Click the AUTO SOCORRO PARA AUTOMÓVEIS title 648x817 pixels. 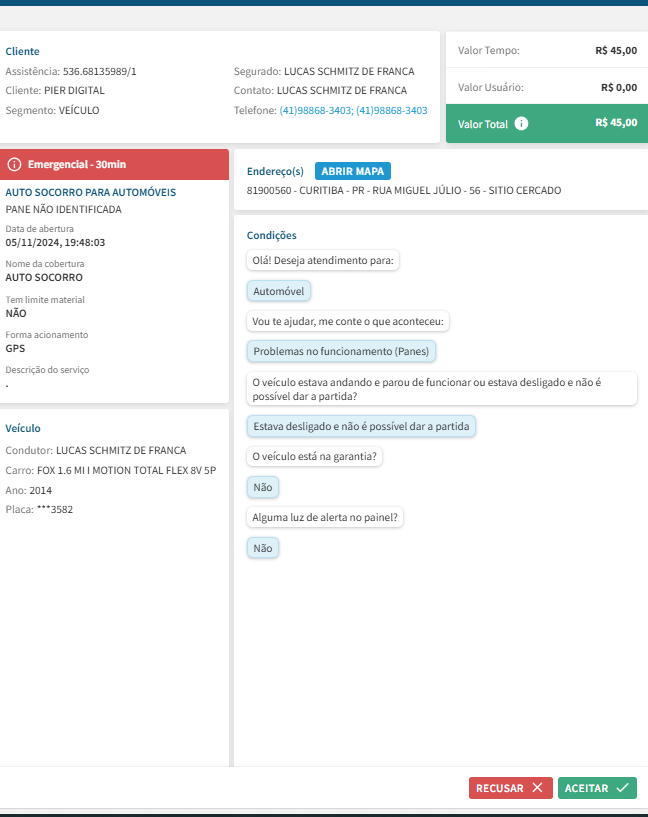tap(91, 192)
